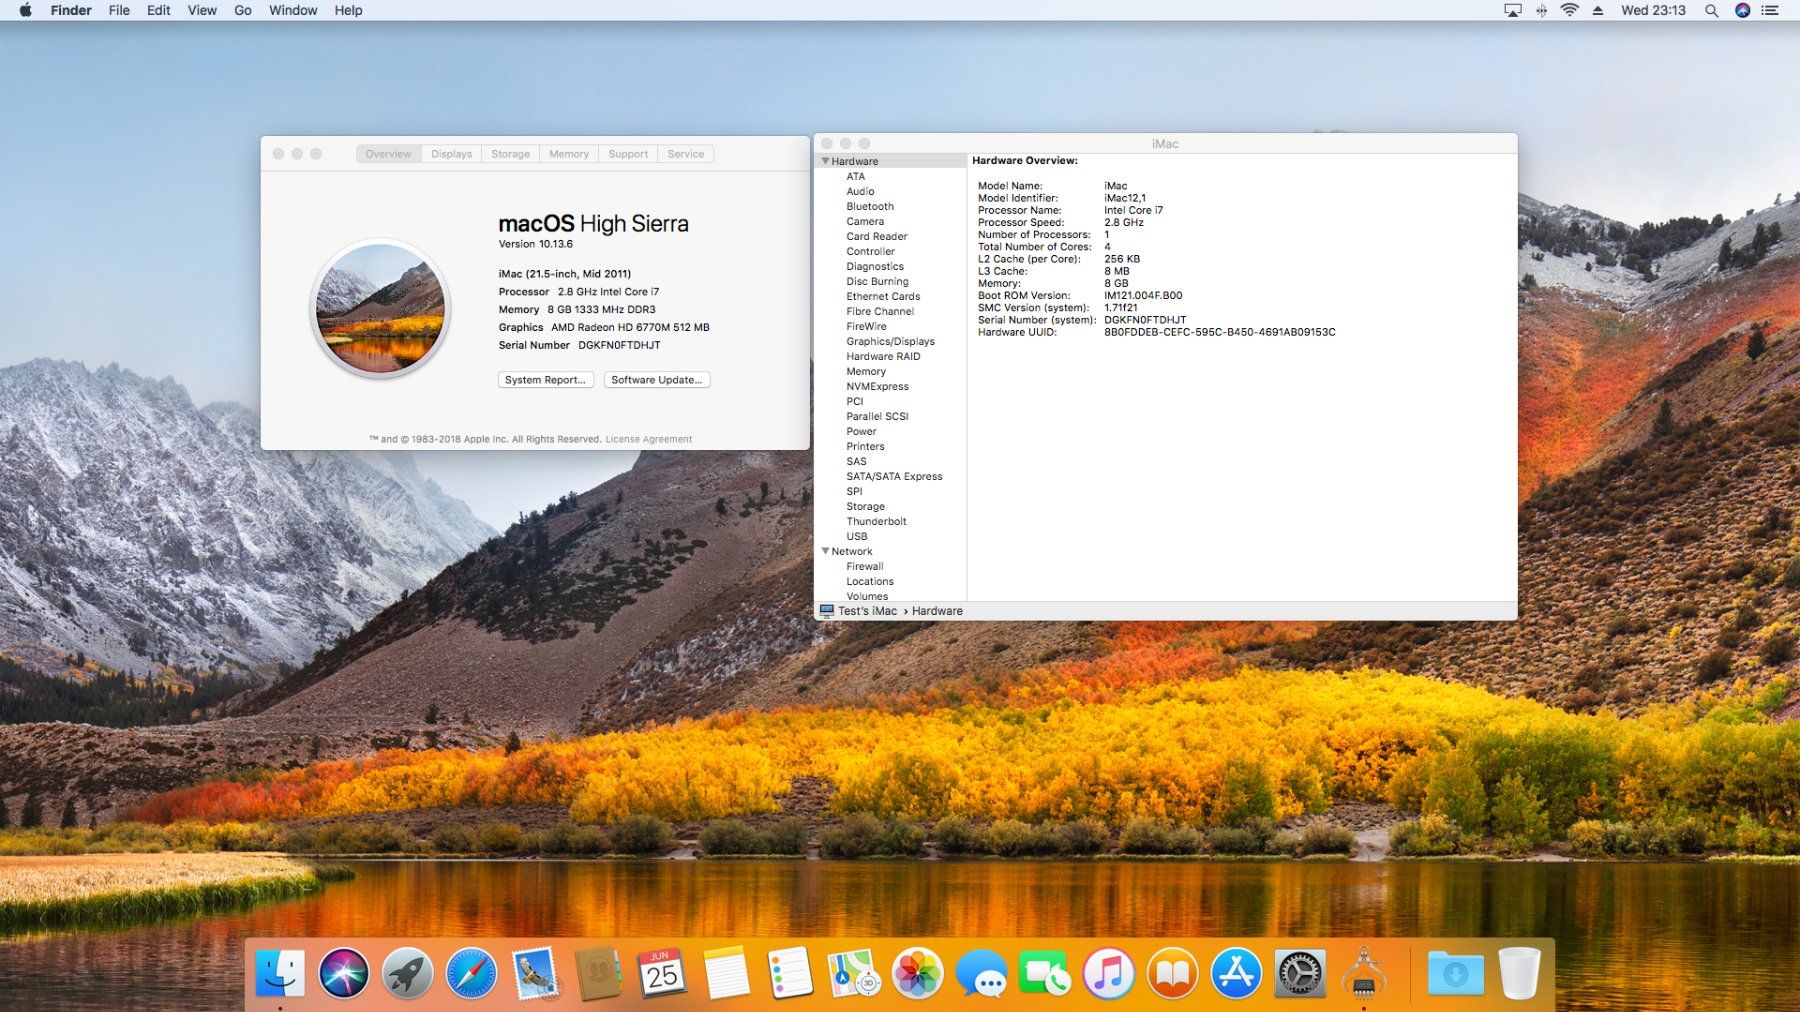Select Storage in System Information sidebar
Image resolution: width=1800 pixels, height=1012 pixels.
865,506
